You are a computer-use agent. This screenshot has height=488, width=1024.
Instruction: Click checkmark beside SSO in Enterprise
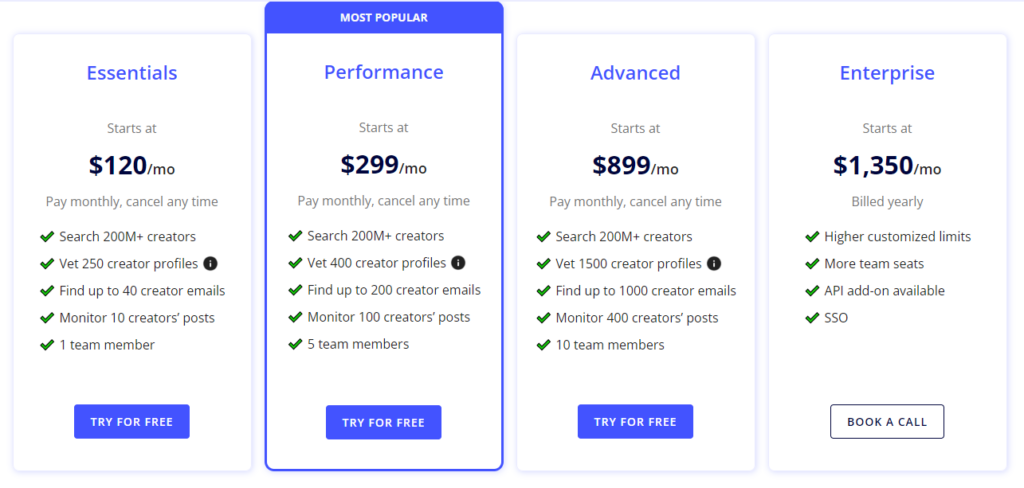coord(812,318)
